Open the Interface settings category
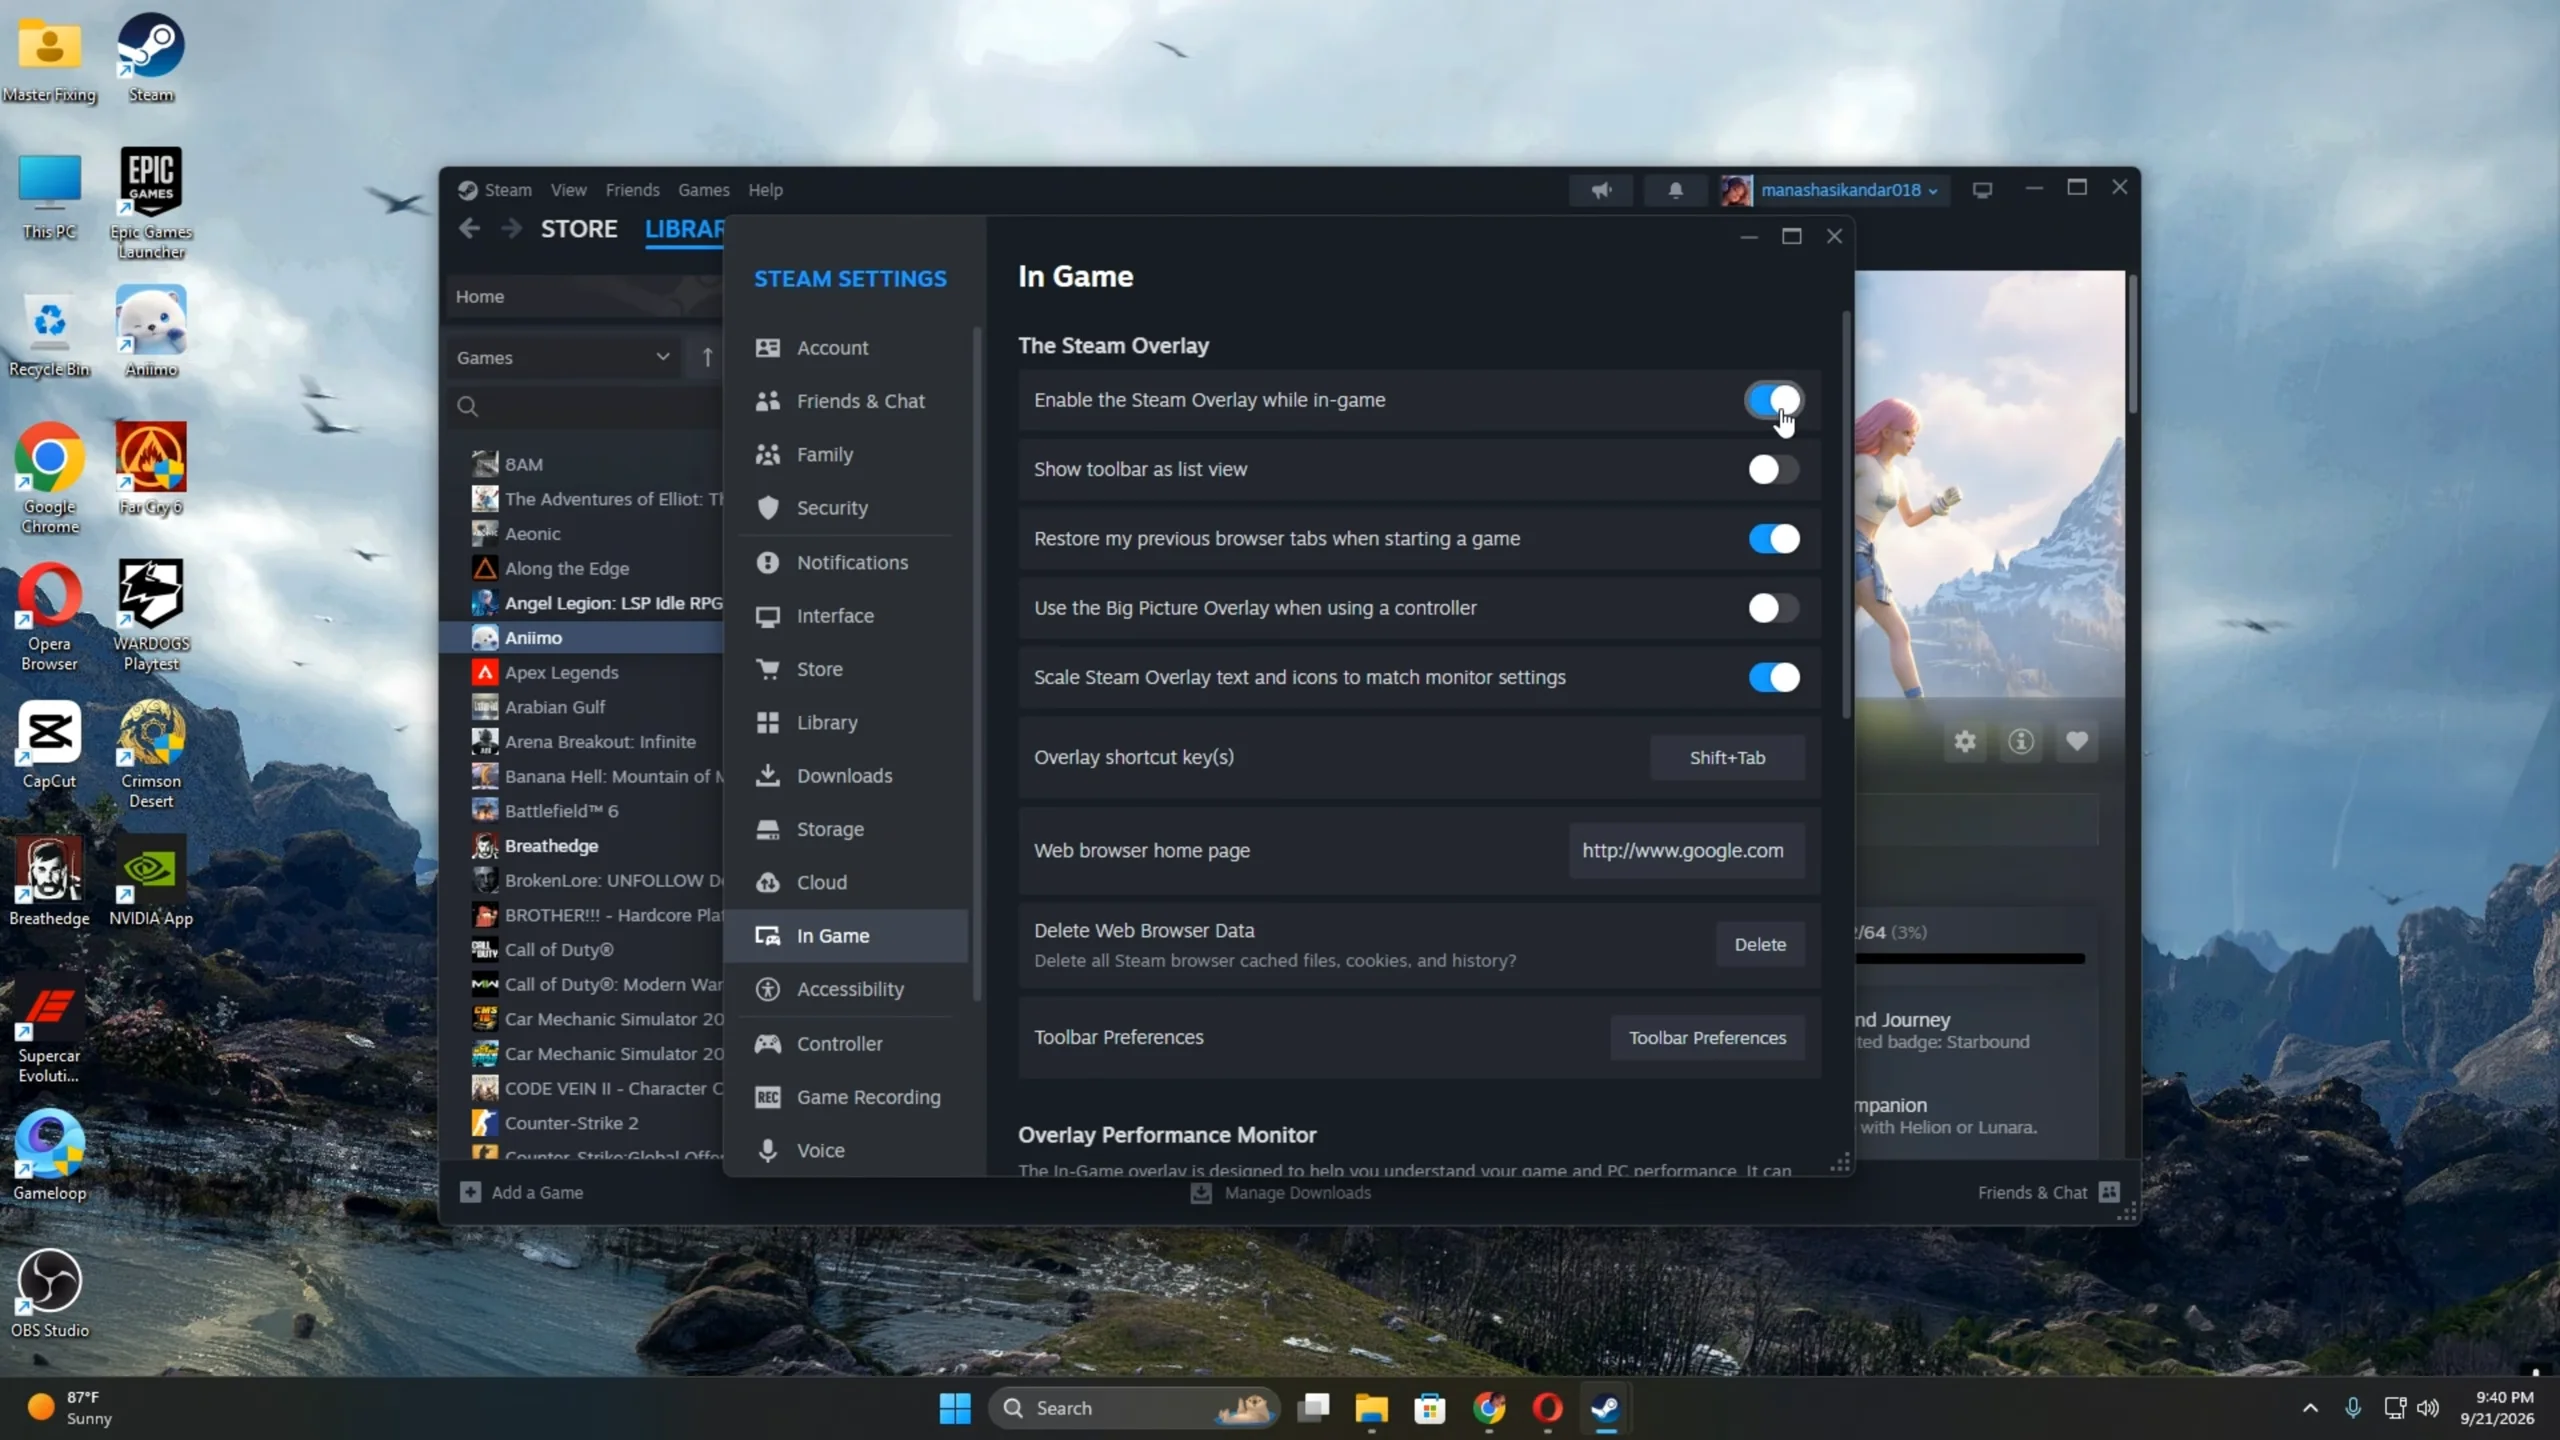Image resolution: width=2560 pixels, height=1440 pixels. coord(847,616)
